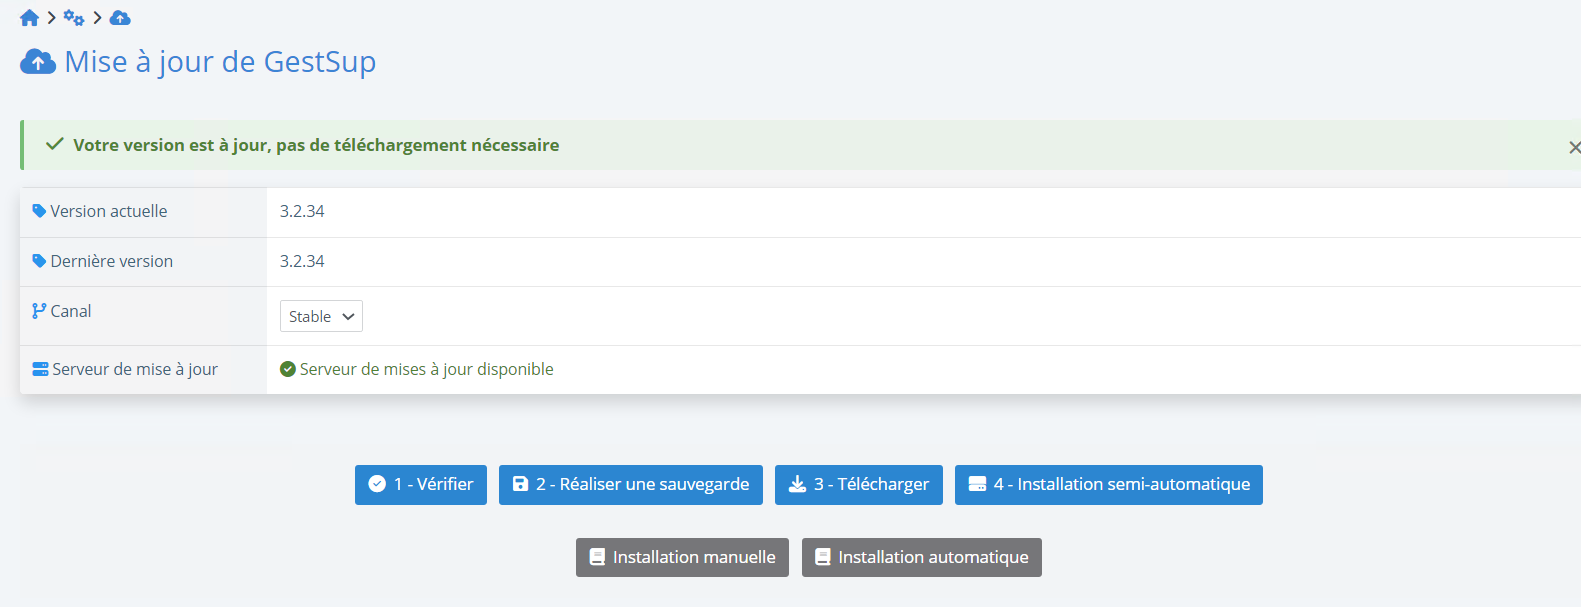1581x607 pixels.
Task: Click 'Serveur de mises à jour disponible' text
Action: coord(427,369)
